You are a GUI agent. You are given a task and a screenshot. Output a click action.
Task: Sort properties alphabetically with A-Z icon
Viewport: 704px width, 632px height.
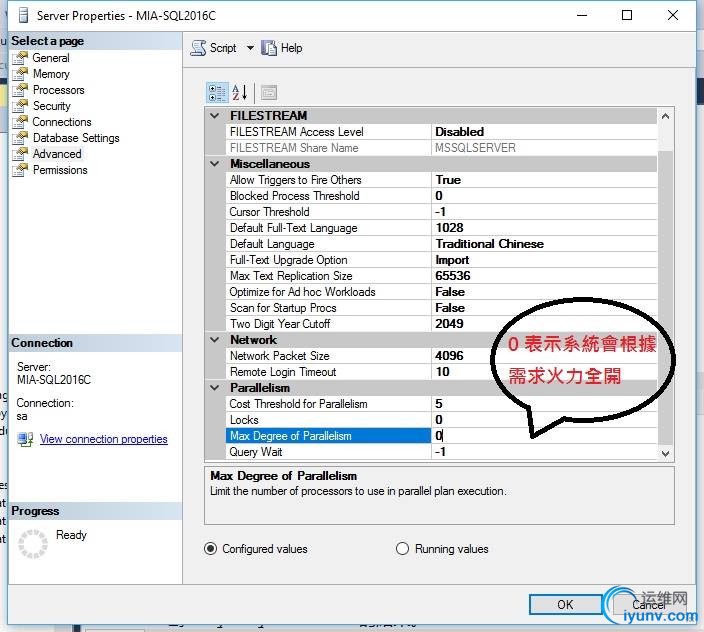pyautogui.click(x=239, y=93)
